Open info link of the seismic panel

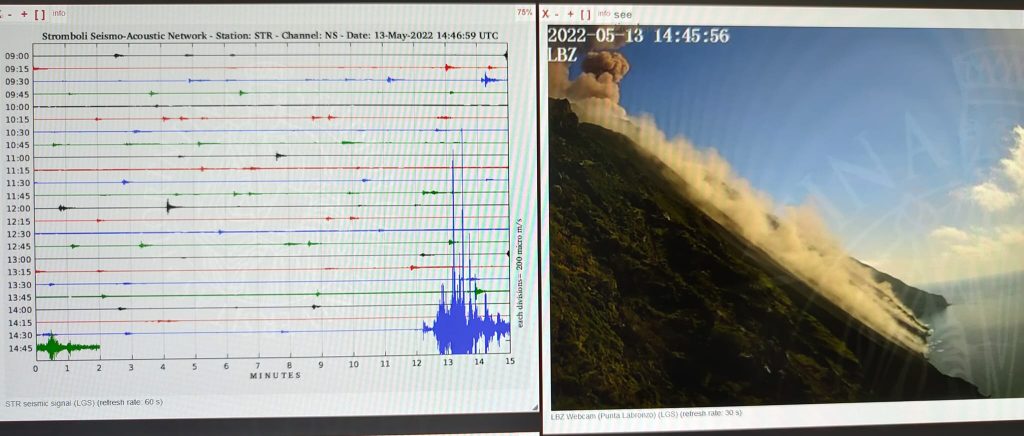59,14
